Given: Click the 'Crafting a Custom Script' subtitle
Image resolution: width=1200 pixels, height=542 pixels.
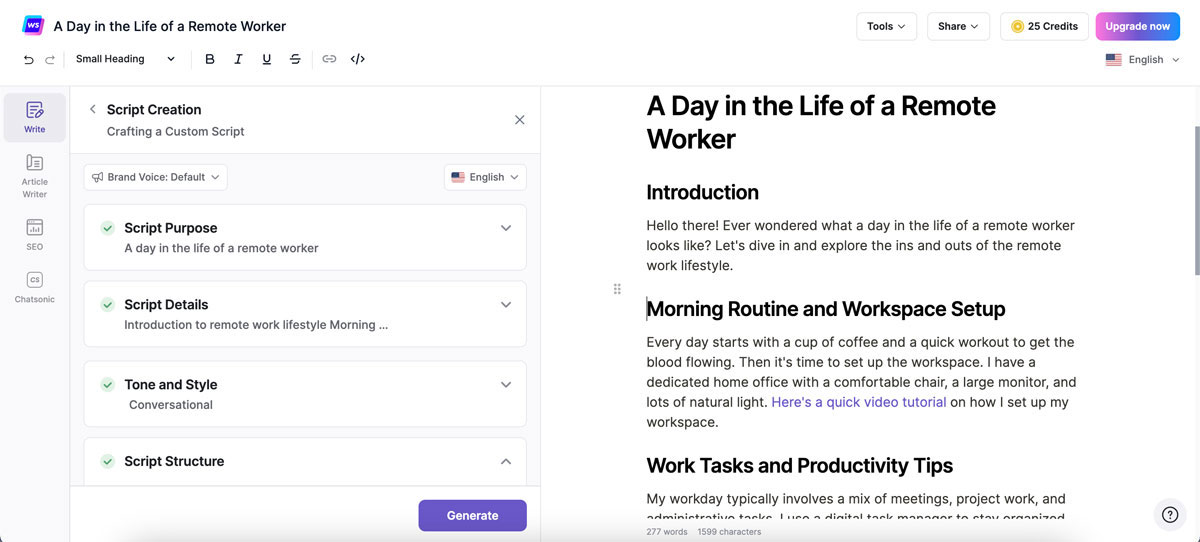Looking at the screenshot, I should (x=176, y=131).
